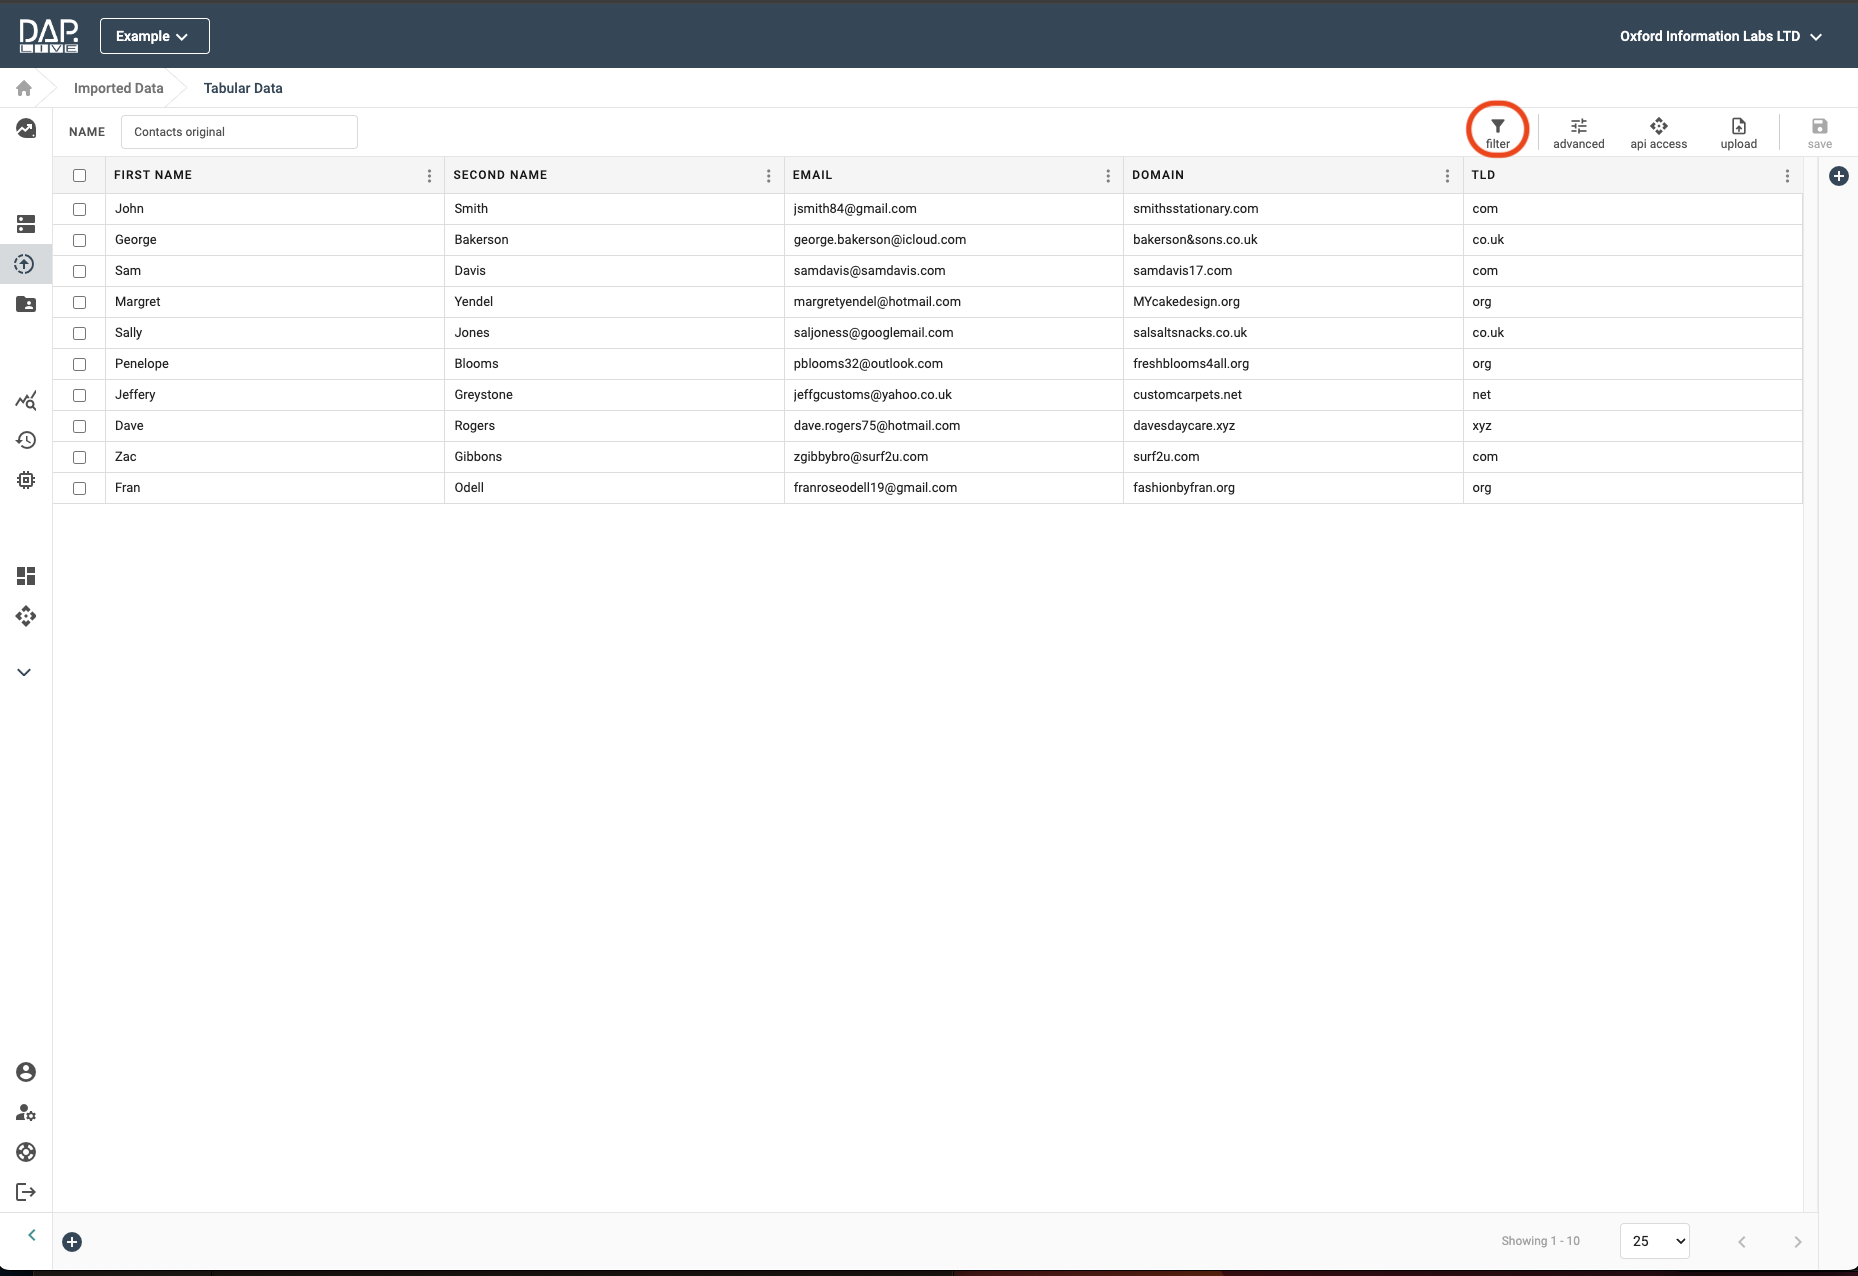The width and height of the screenshot is (1858, 1276).
Task: Click the Name input field
Action: coord(239,132)
